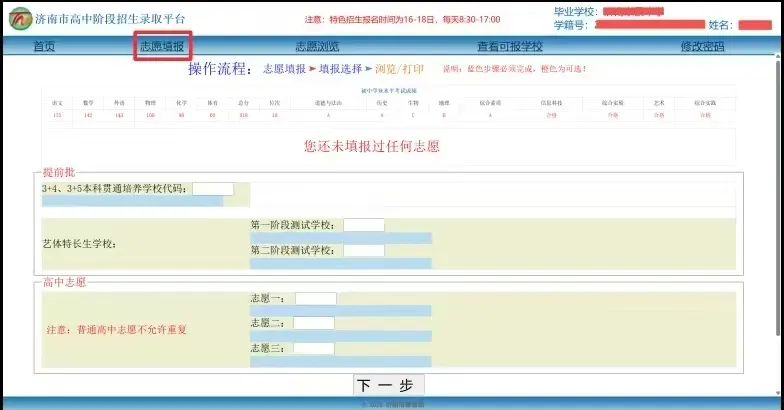Switch to the 志愿填报 navigation tab
This screenshot has height=410, width=784.
click(162, 46)
